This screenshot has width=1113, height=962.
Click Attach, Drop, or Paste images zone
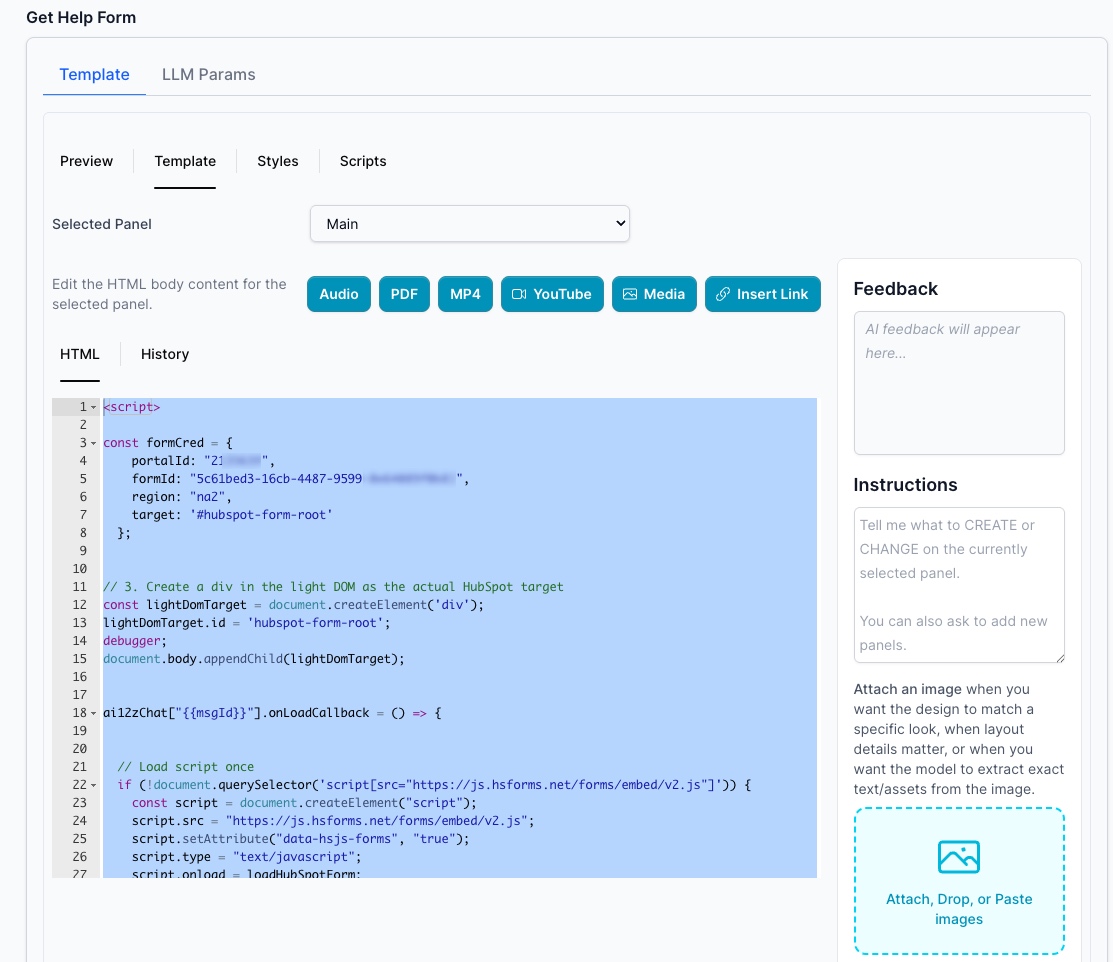959,881
